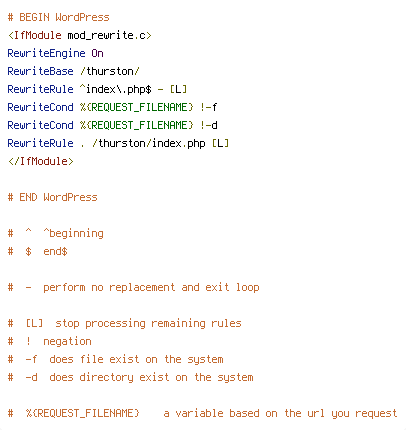The image size is (406, 430).
Task: Click the '# END WordPress' comment
Action: 53,197
